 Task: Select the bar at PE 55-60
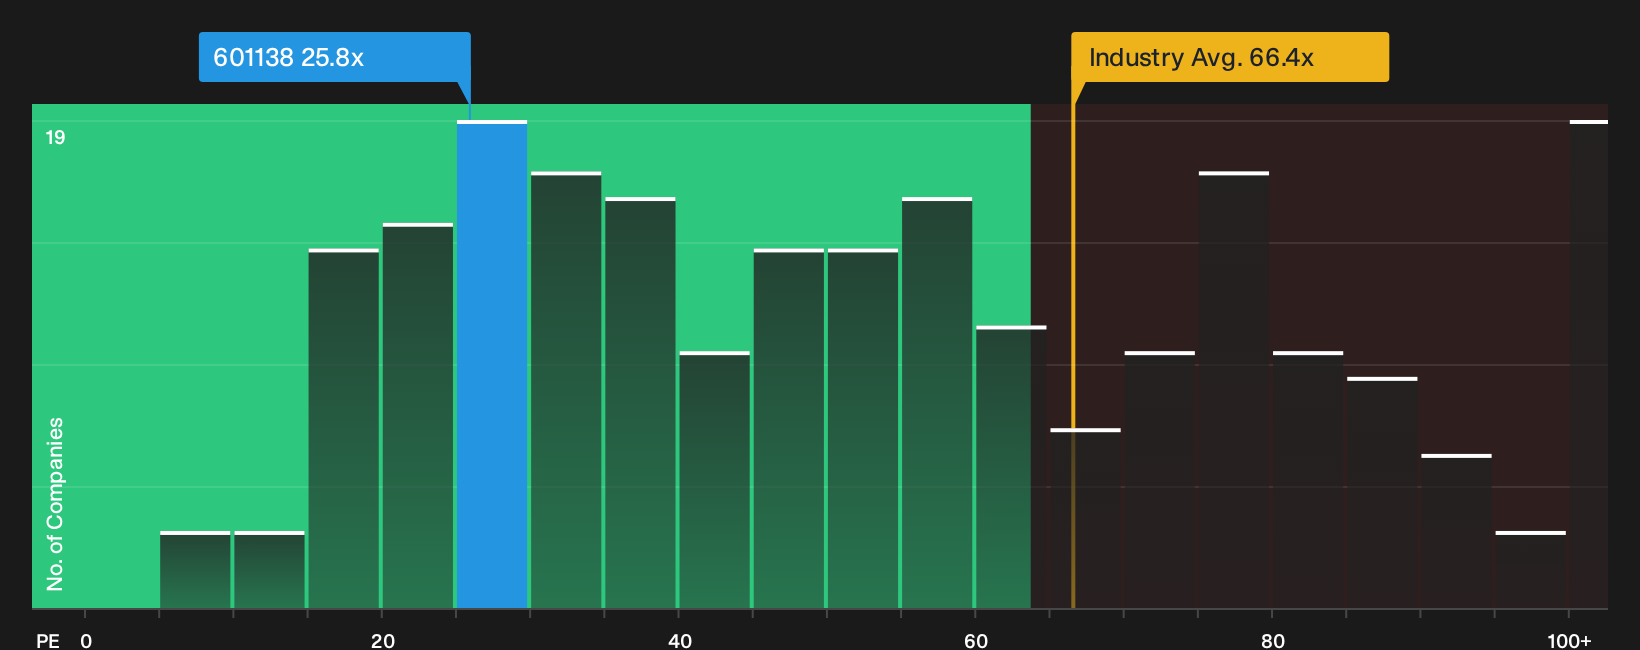point(937,403)
